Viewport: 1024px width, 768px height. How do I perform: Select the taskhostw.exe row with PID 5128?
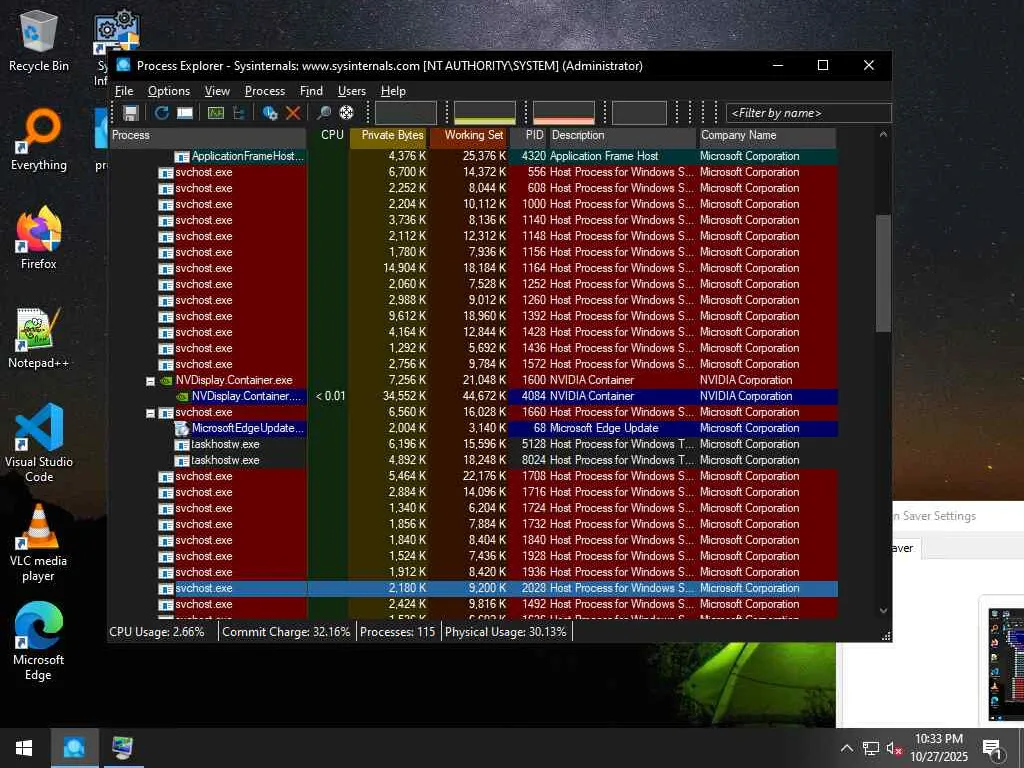point(473,445)
